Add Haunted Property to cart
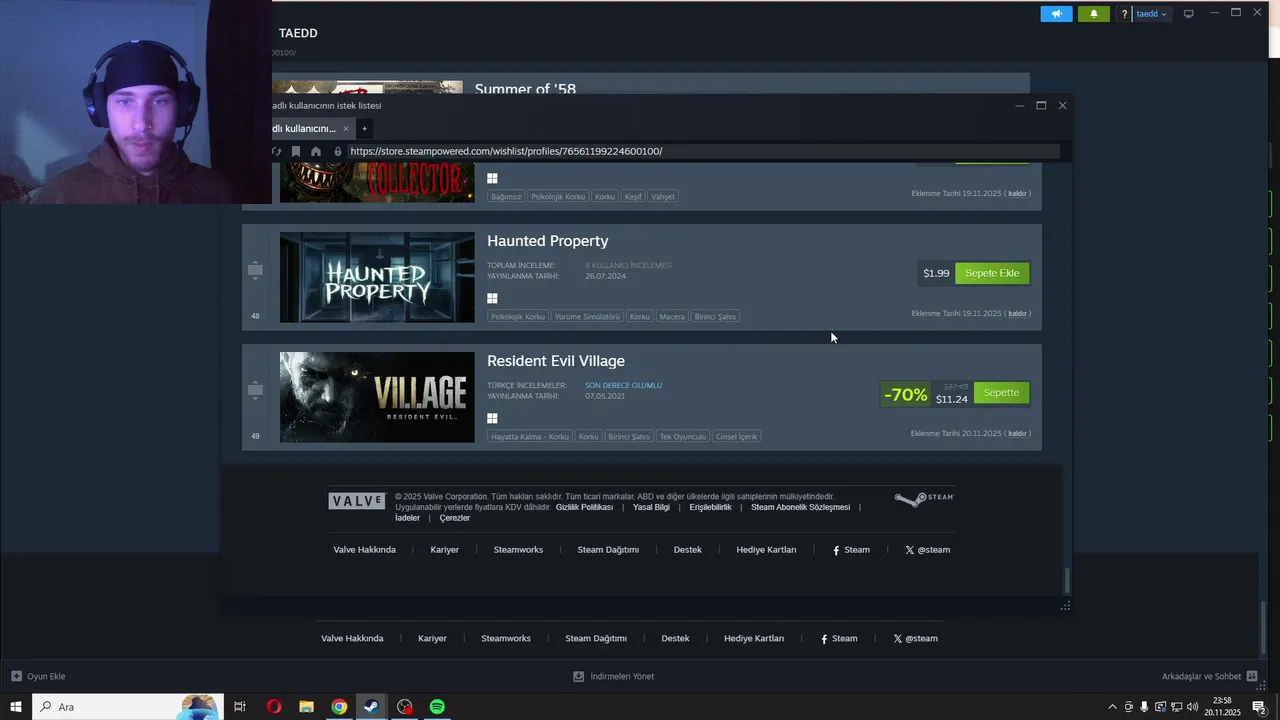This screenshot has width=1280, height=720. pos(992,273)
